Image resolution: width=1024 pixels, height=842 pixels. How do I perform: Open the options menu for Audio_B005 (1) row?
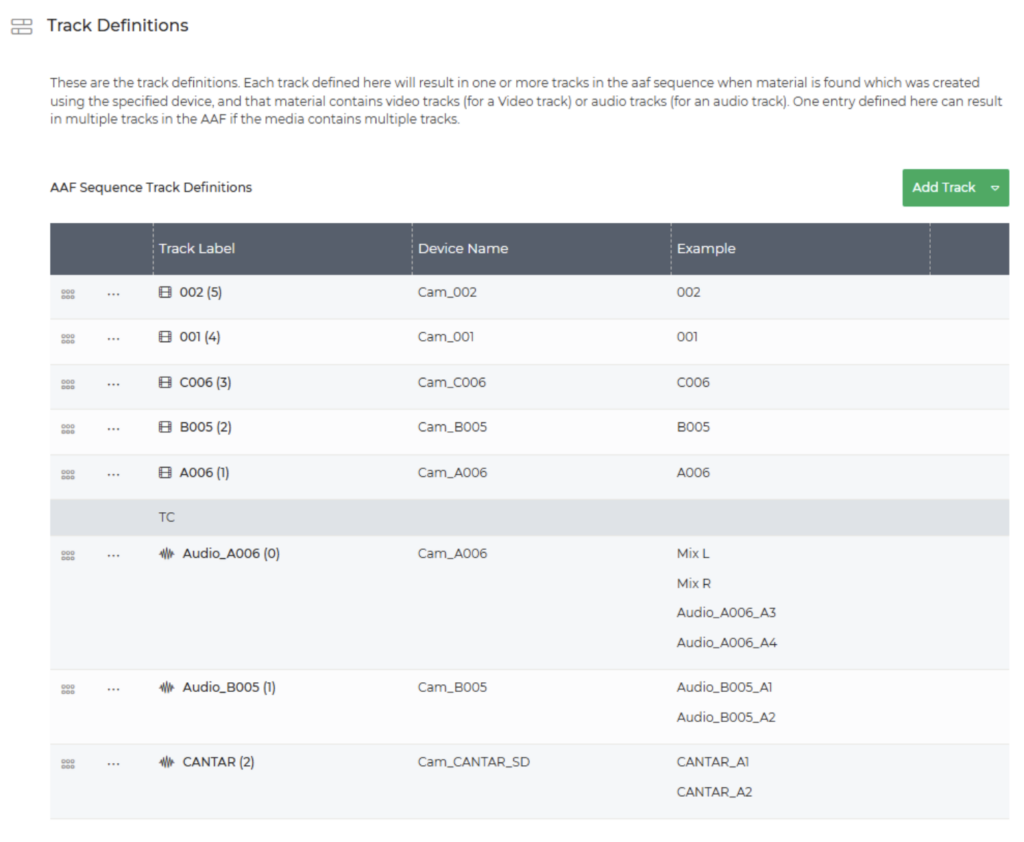pos(114,688)
